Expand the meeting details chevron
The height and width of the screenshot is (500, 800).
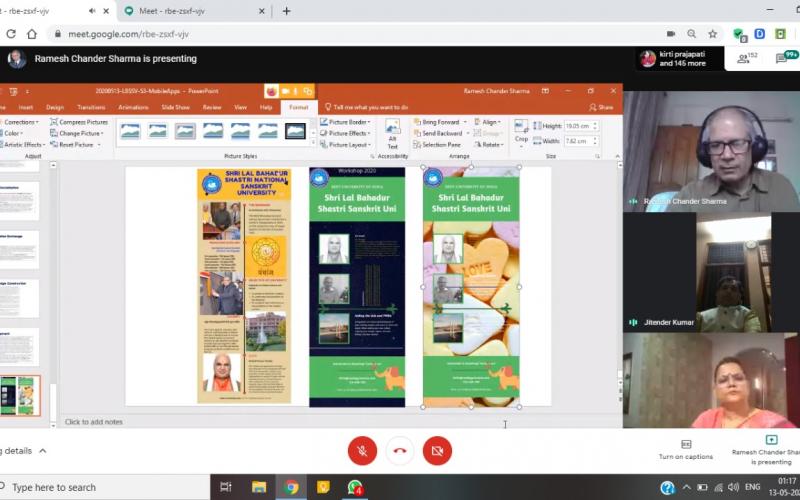[43, 451]
